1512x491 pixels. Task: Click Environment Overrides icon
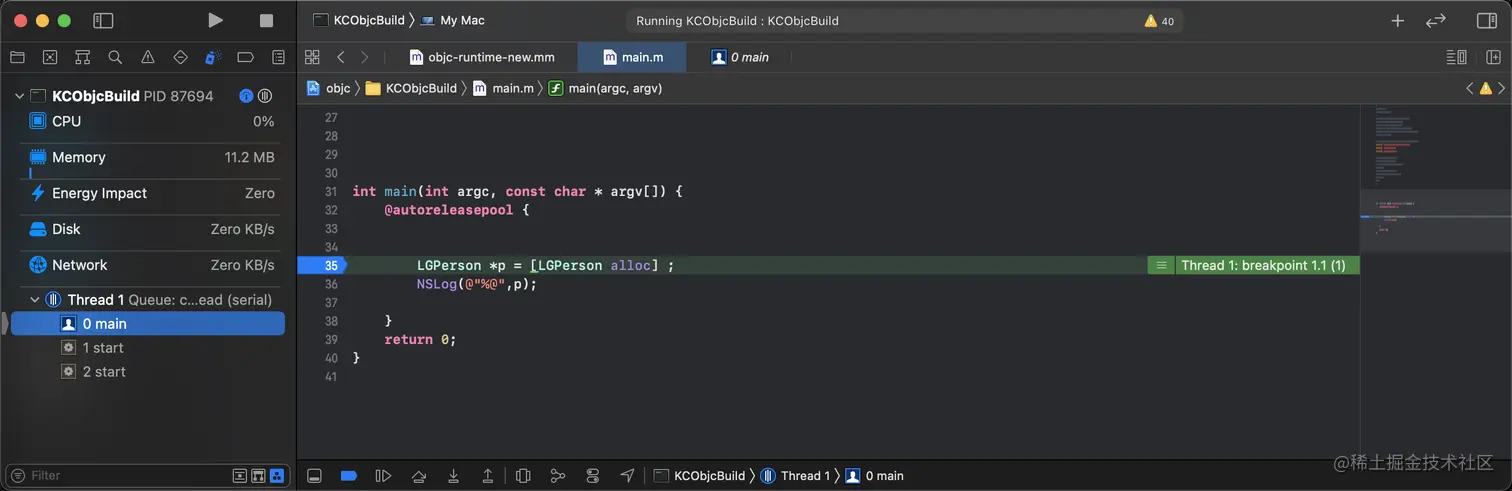coord(593,476)
